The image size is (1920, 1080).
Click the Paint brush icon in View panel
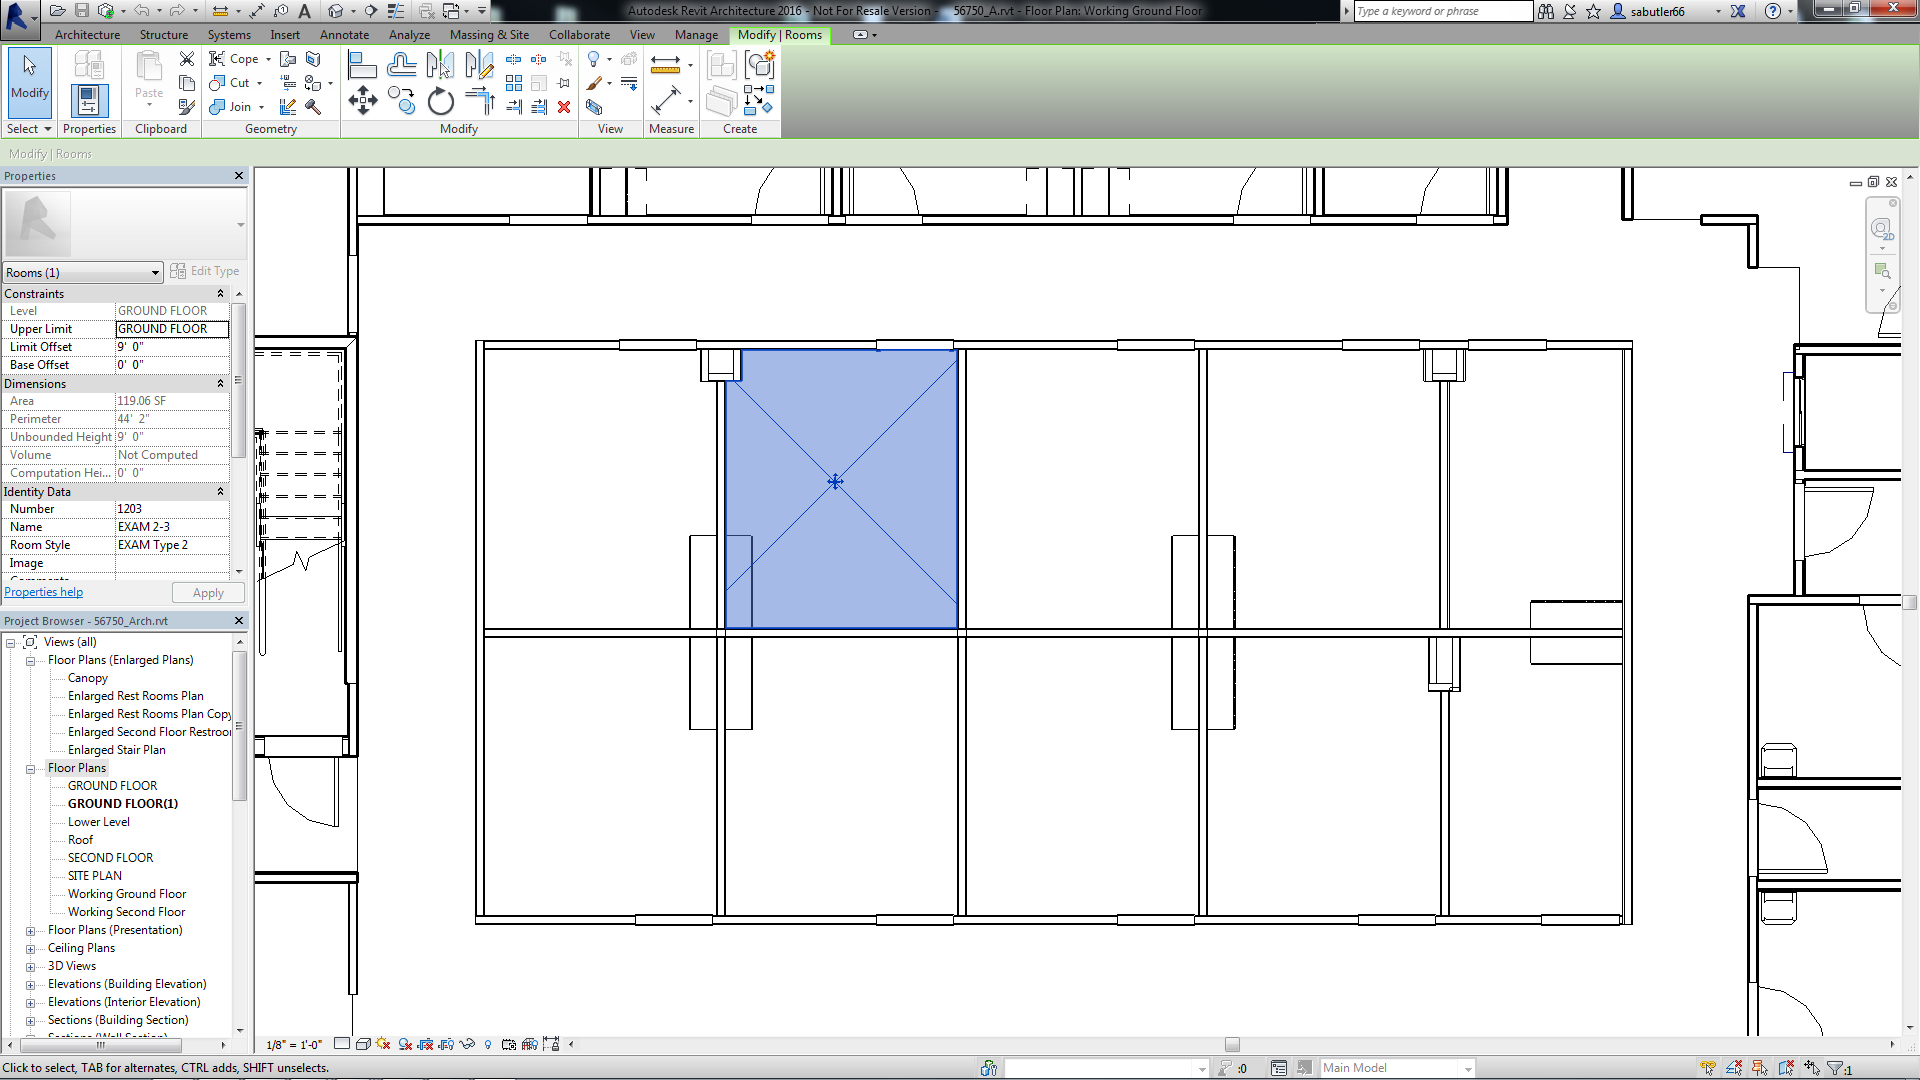(x=594, y=83)
